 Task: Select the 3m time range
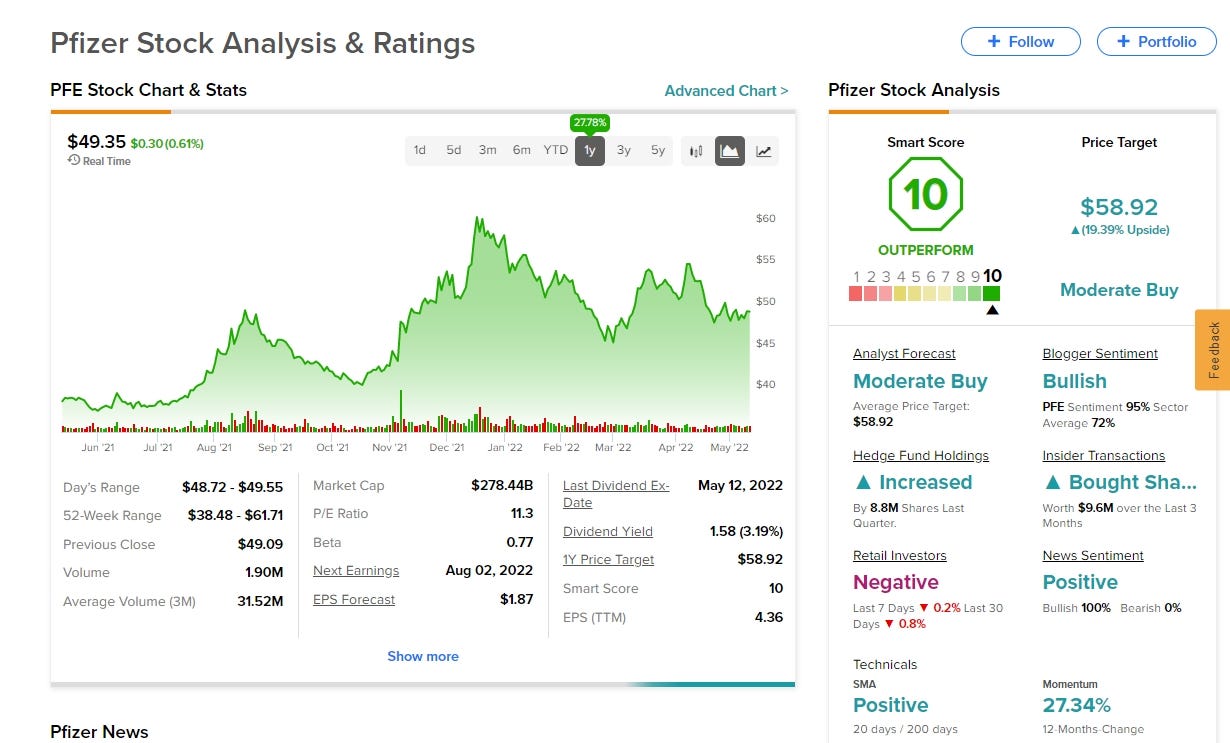click(x=488, y=150)
